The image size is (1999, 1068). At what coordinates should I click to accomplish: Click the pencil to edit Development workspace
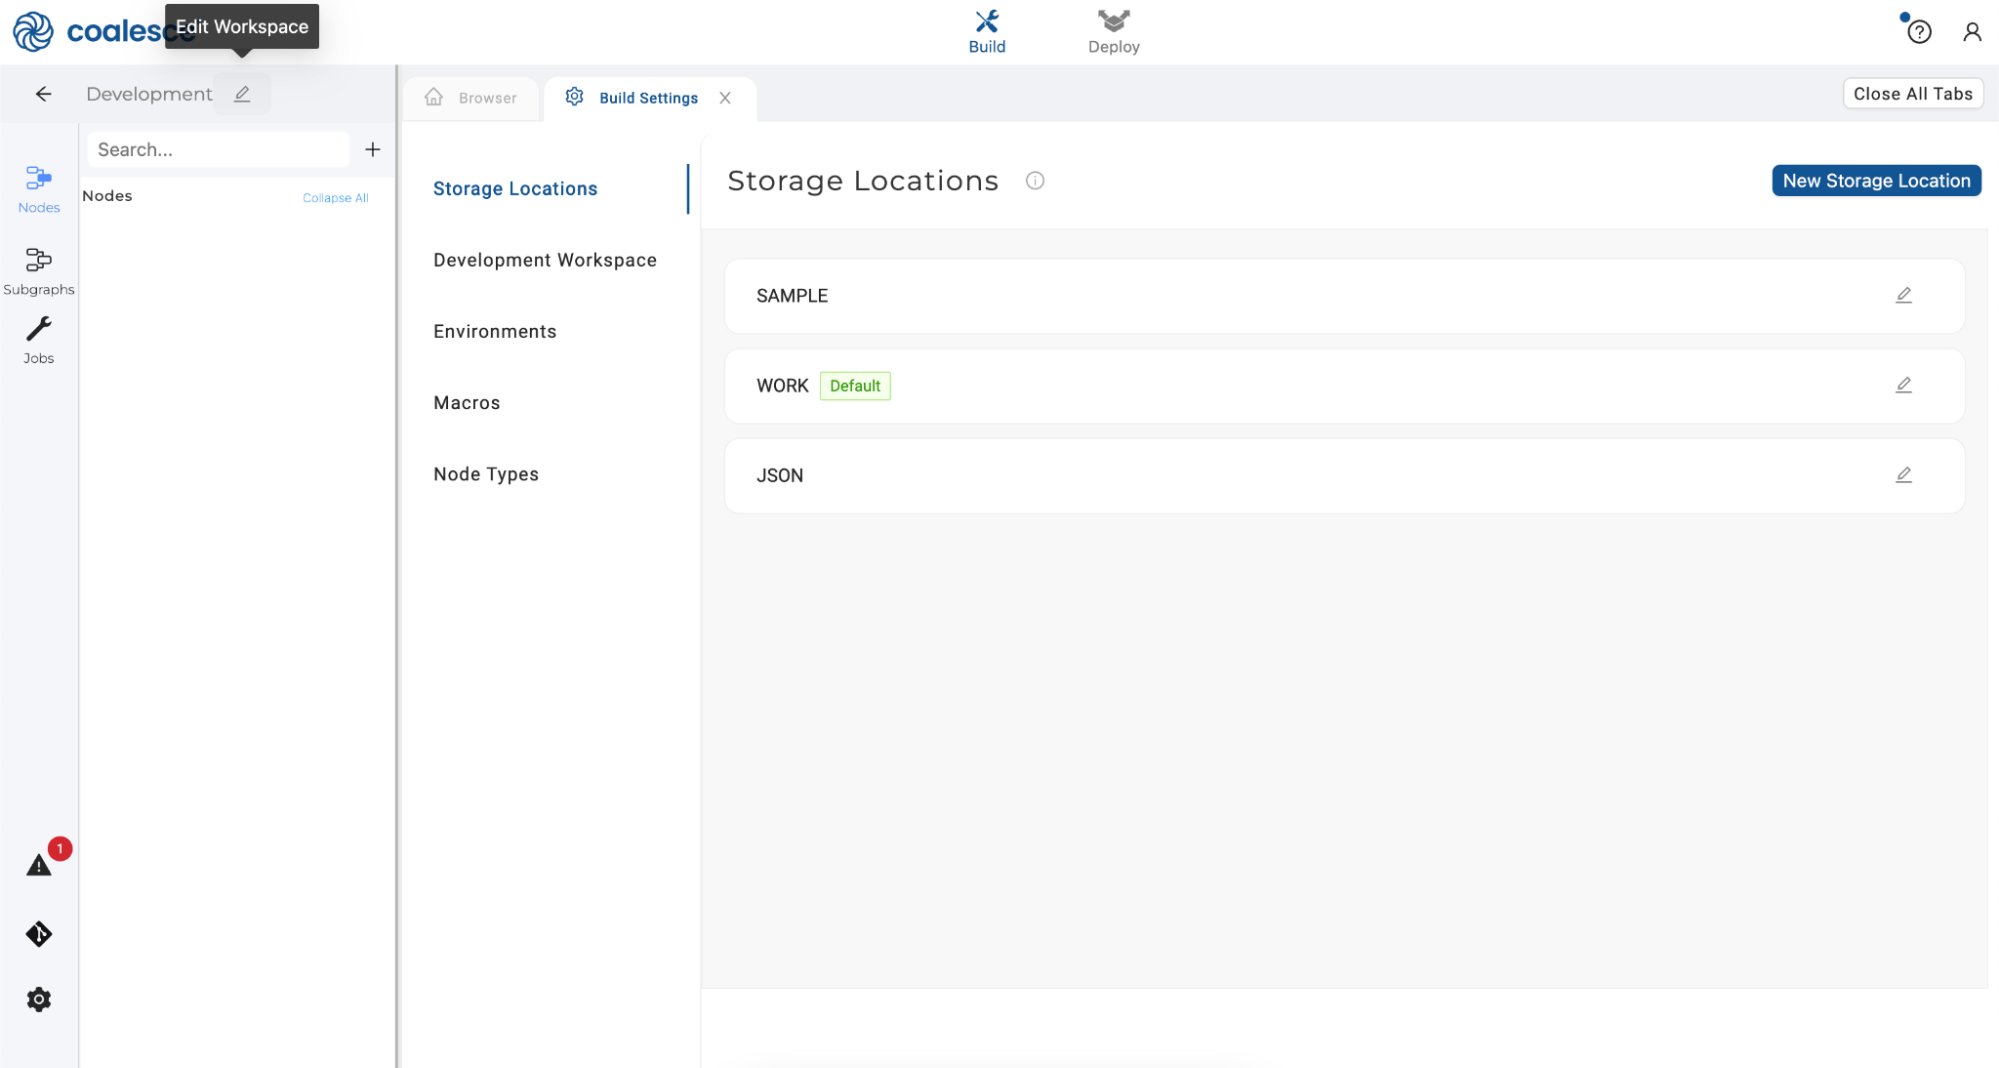click(242, 94)
